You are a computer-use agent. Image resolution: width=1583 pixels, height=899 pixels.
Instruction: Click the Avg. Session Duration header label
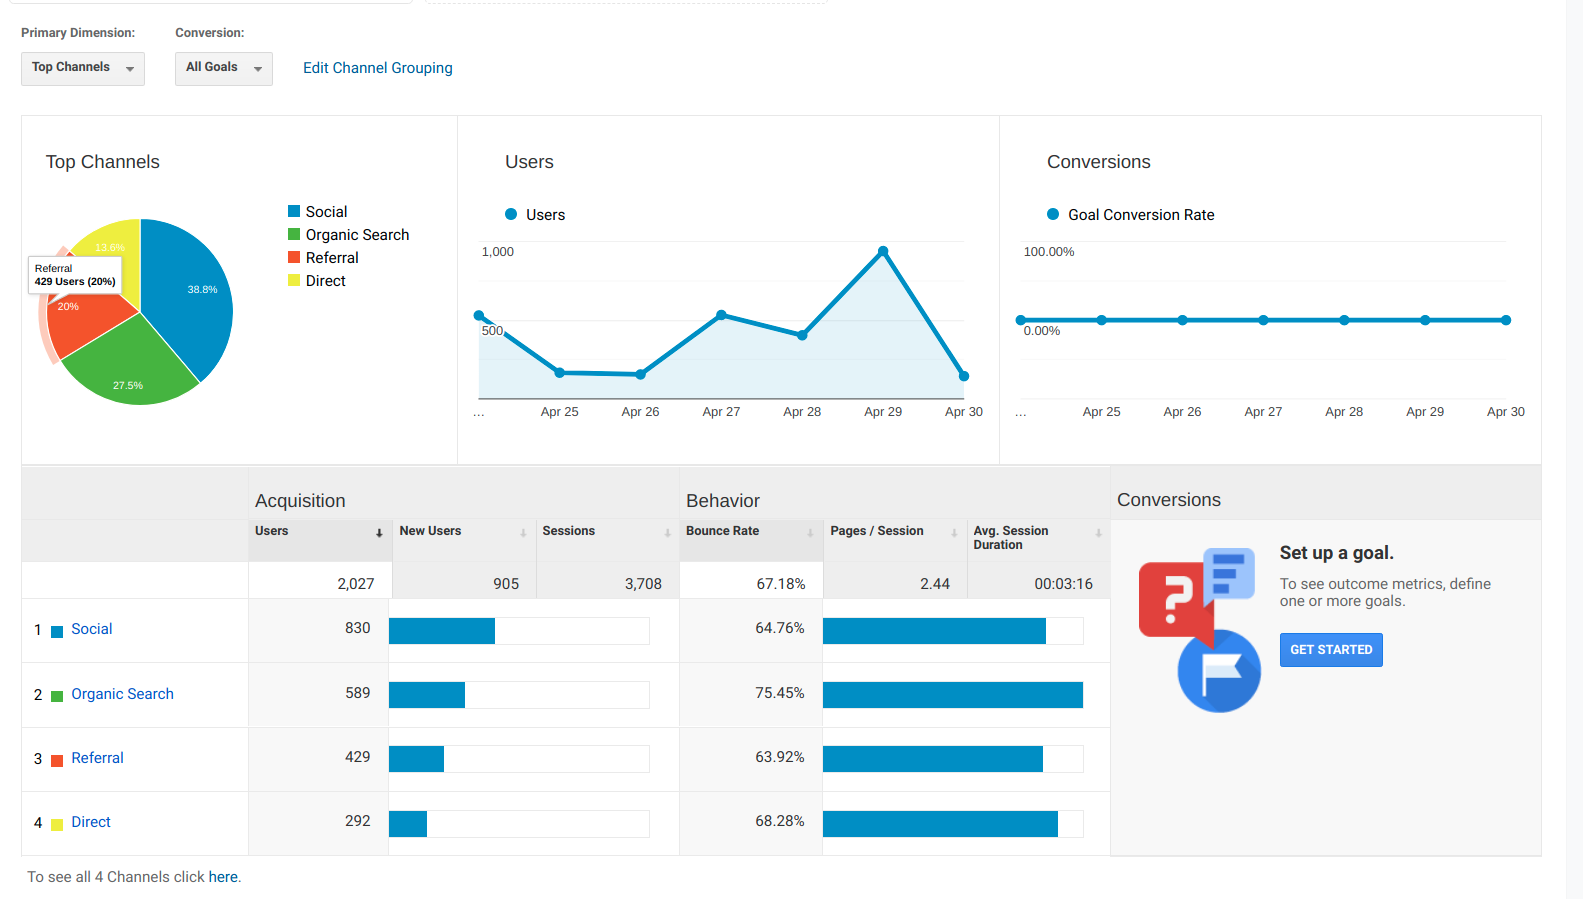[1011, 538]
